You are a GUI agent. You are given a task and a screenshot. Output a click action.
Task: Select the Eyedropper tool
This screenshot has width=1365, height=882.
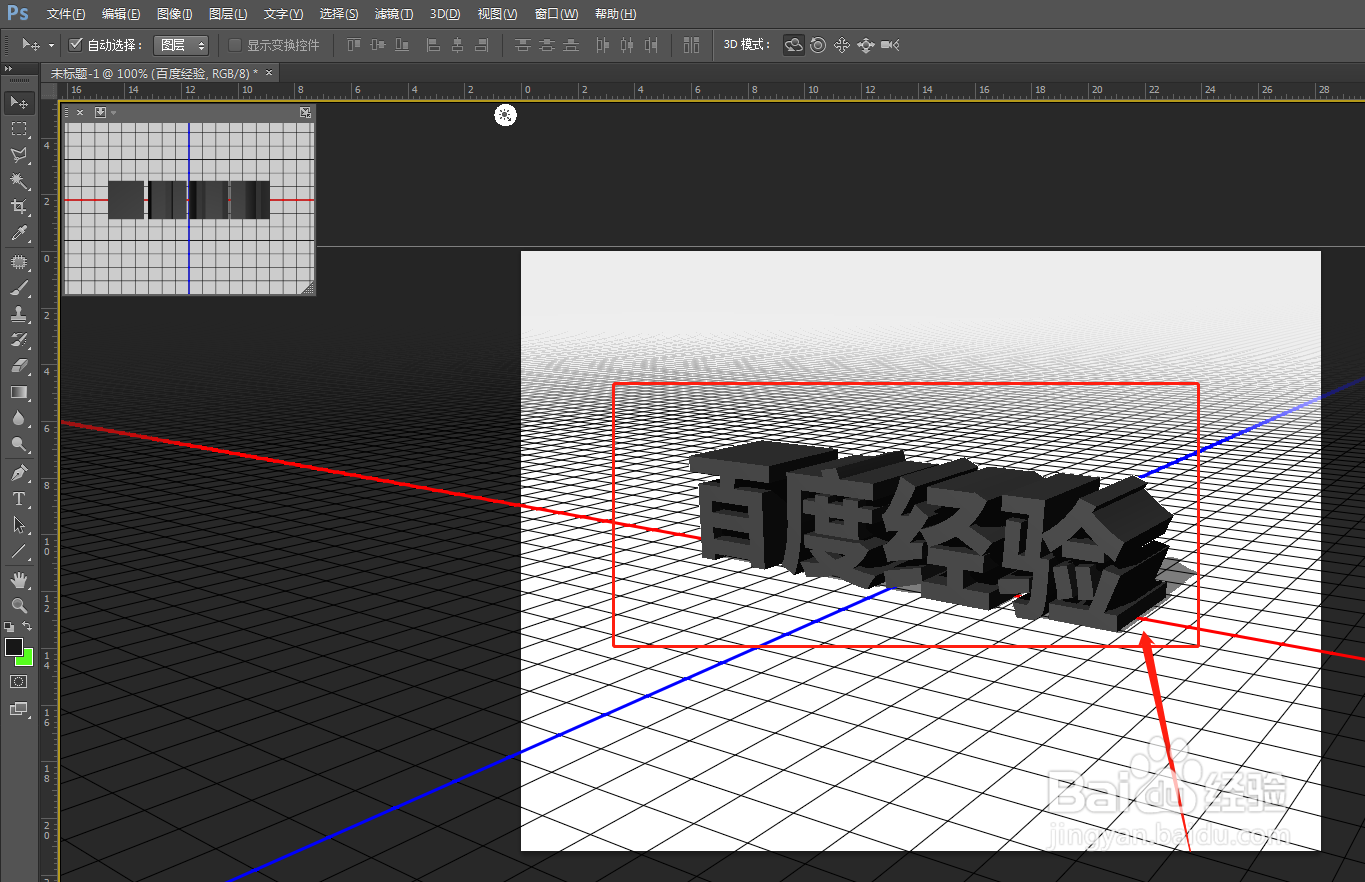click(x=19, y=234)
